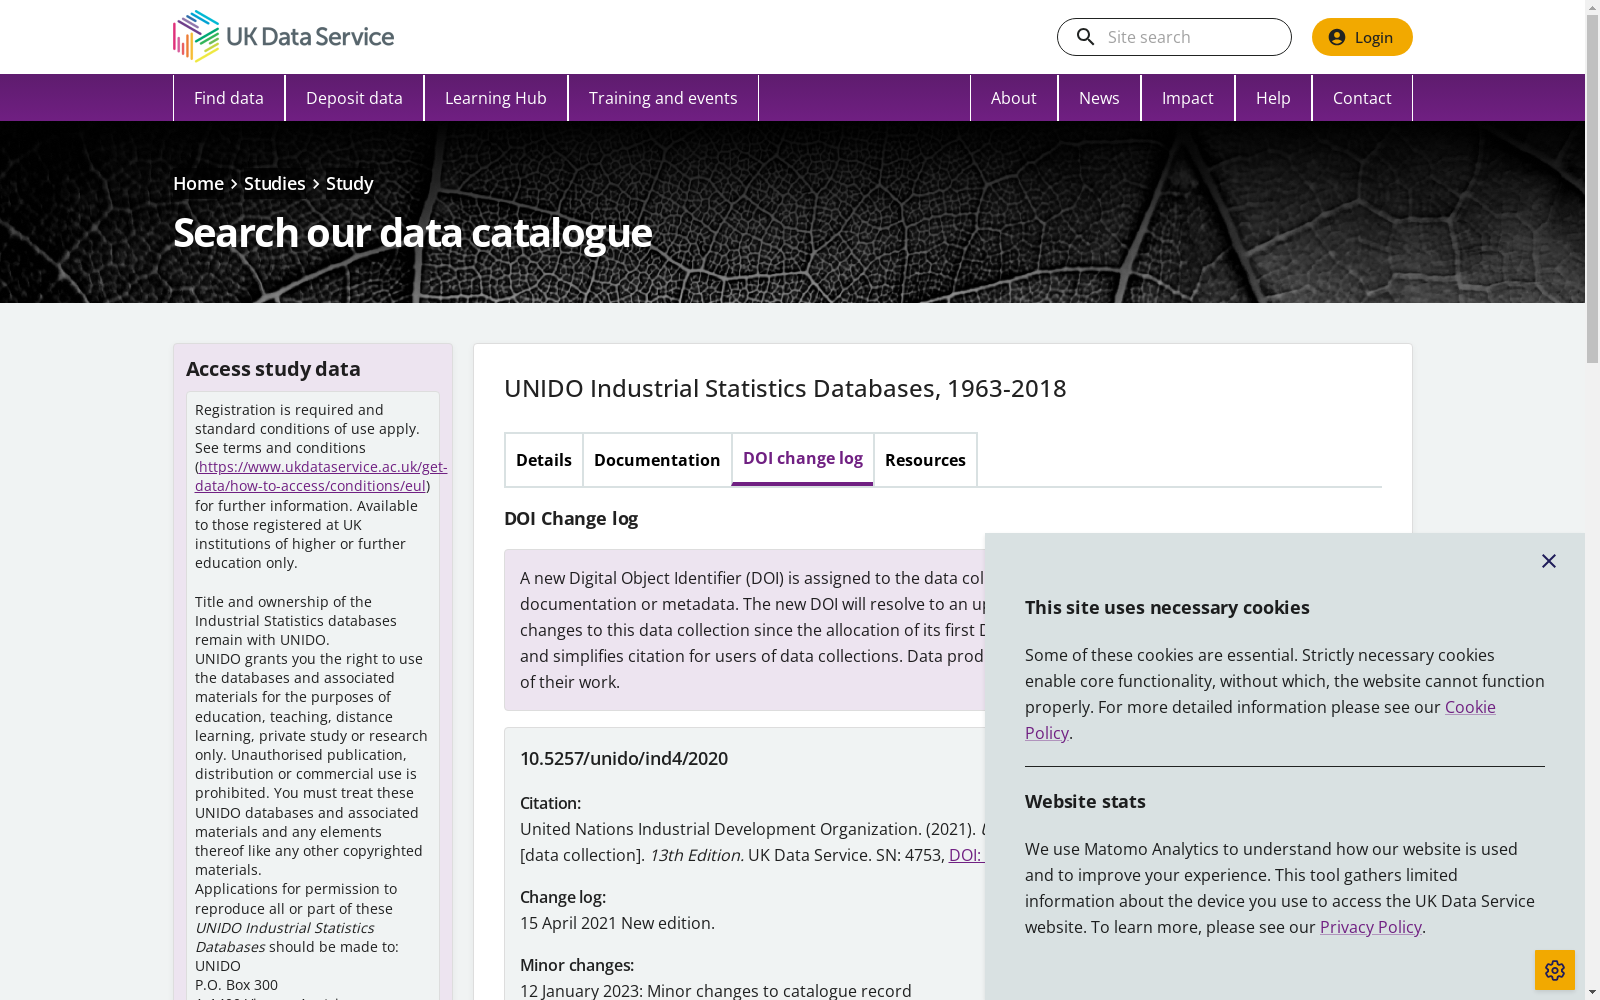Screen dimensions: 1600x1000
Task: Follow the DOI link in the citation
Action: (966, 855)
